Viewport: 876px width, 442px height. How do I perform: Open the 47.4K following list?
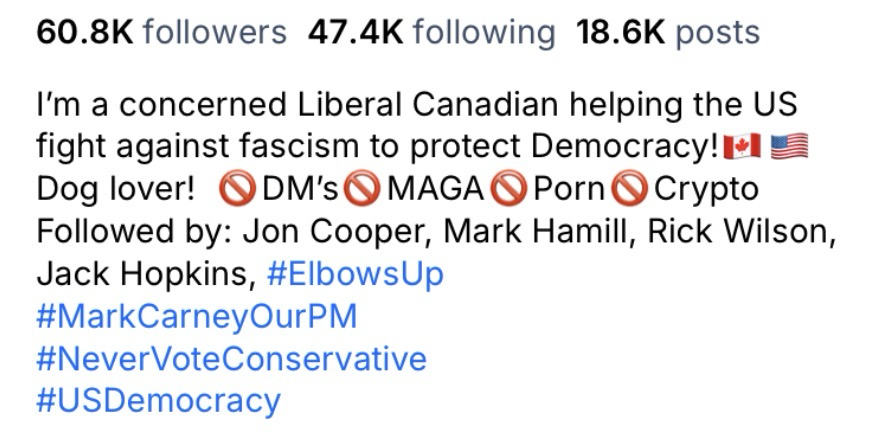click(x=431, y=32)
